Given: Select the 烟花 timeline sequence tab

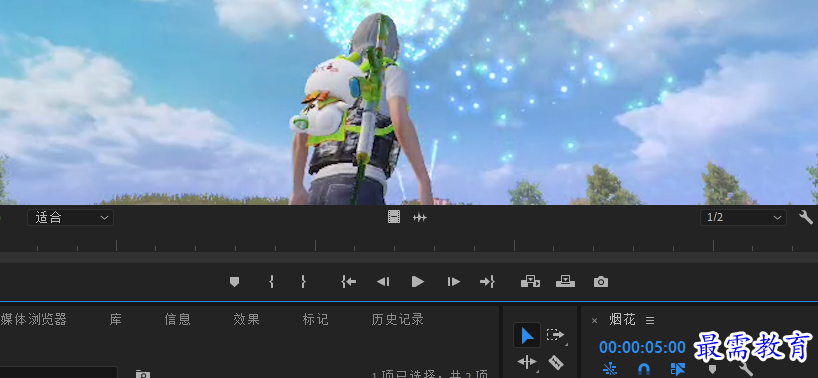Looking at the screenshot, I should (x=622, y=320).
